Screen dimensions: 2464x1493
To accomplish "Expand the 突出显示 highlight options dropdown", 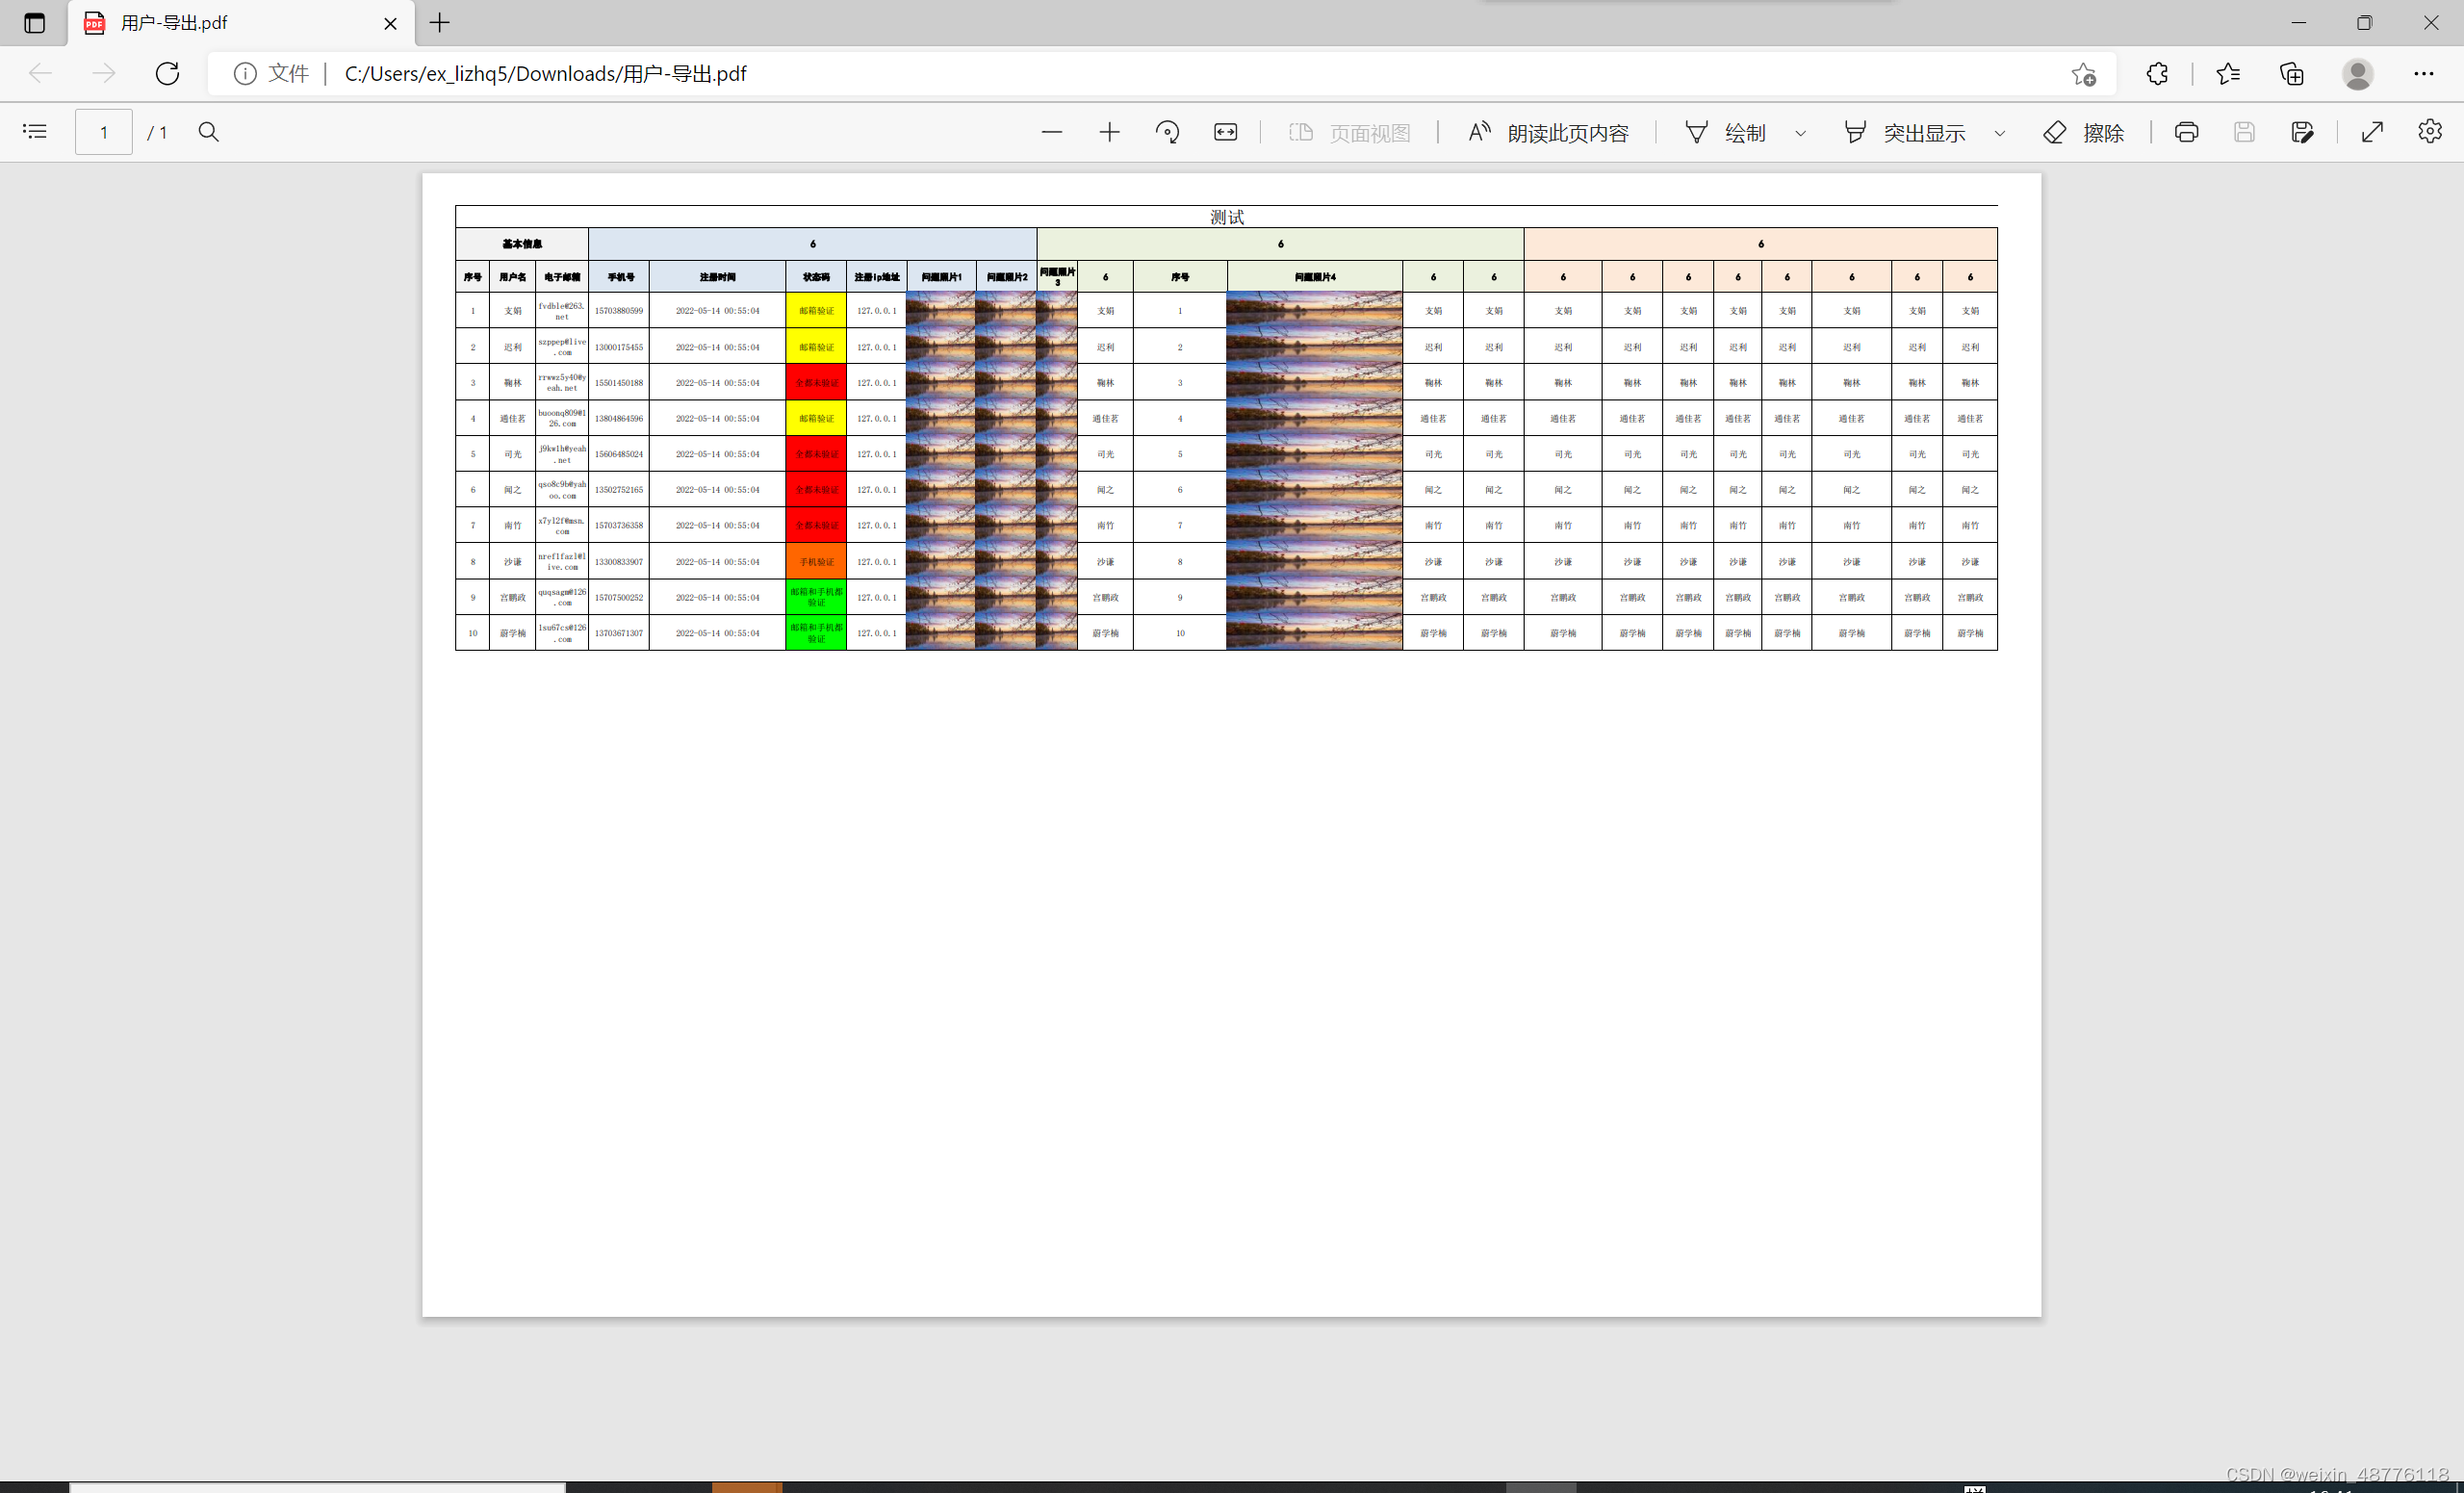I will [1999, 133].
